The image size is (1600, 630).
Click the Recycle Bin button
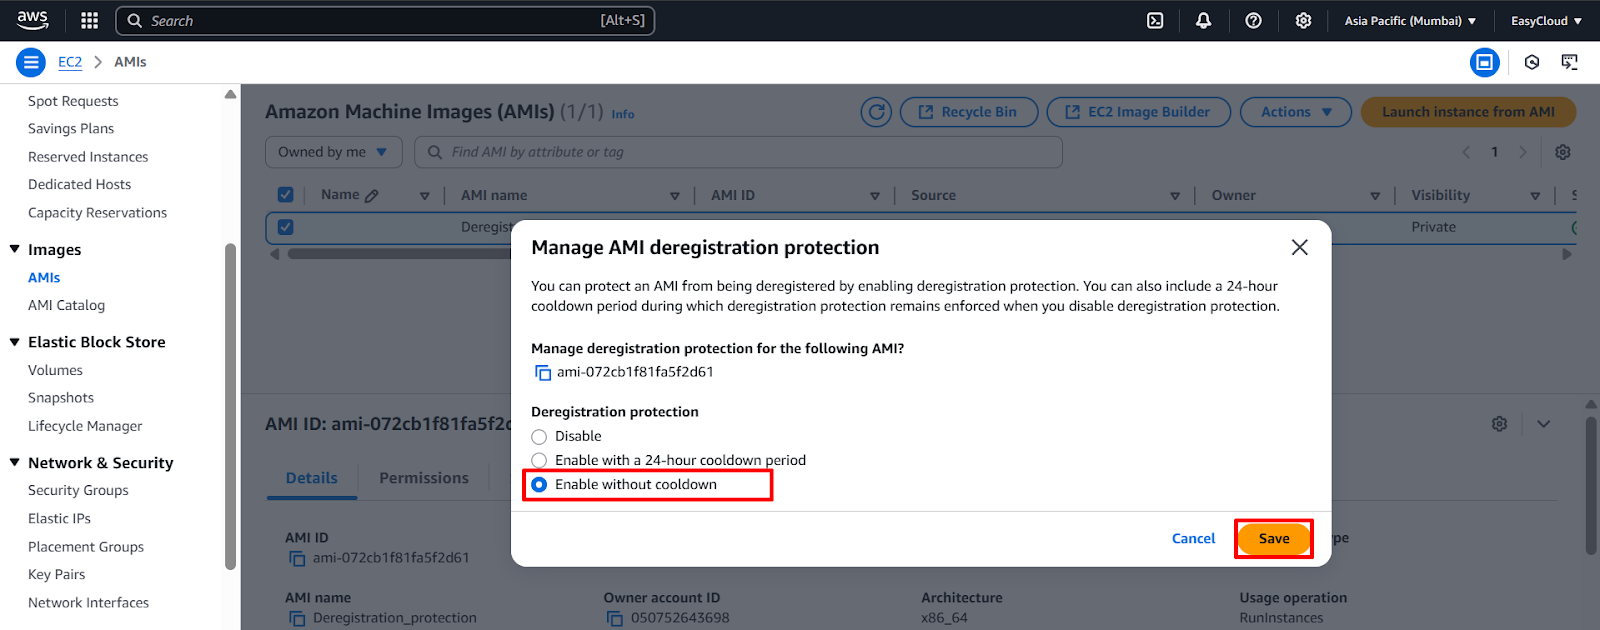coord(969,112)
